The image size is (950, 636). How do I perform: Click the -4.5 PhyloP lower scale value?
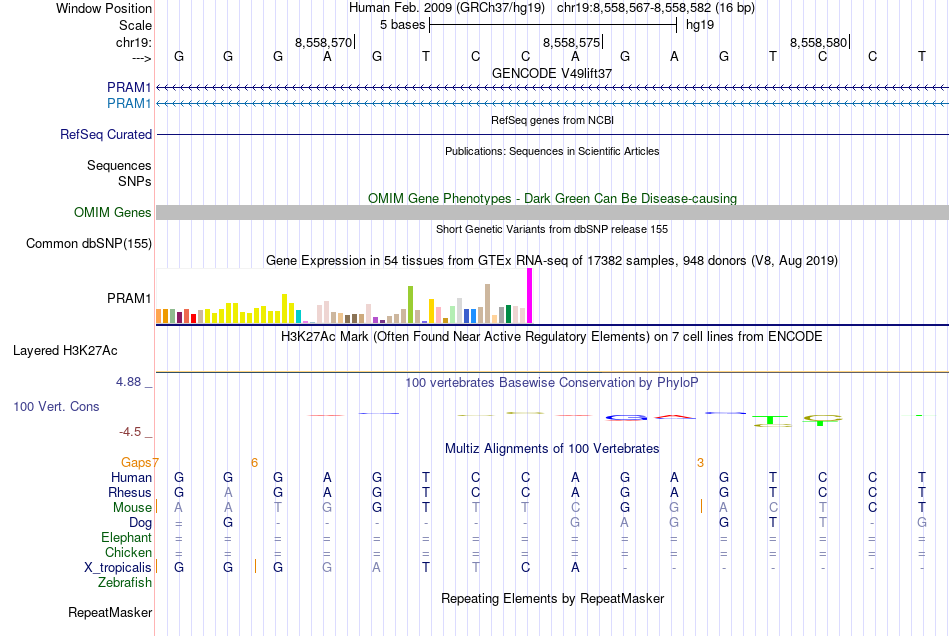point(130,432)
